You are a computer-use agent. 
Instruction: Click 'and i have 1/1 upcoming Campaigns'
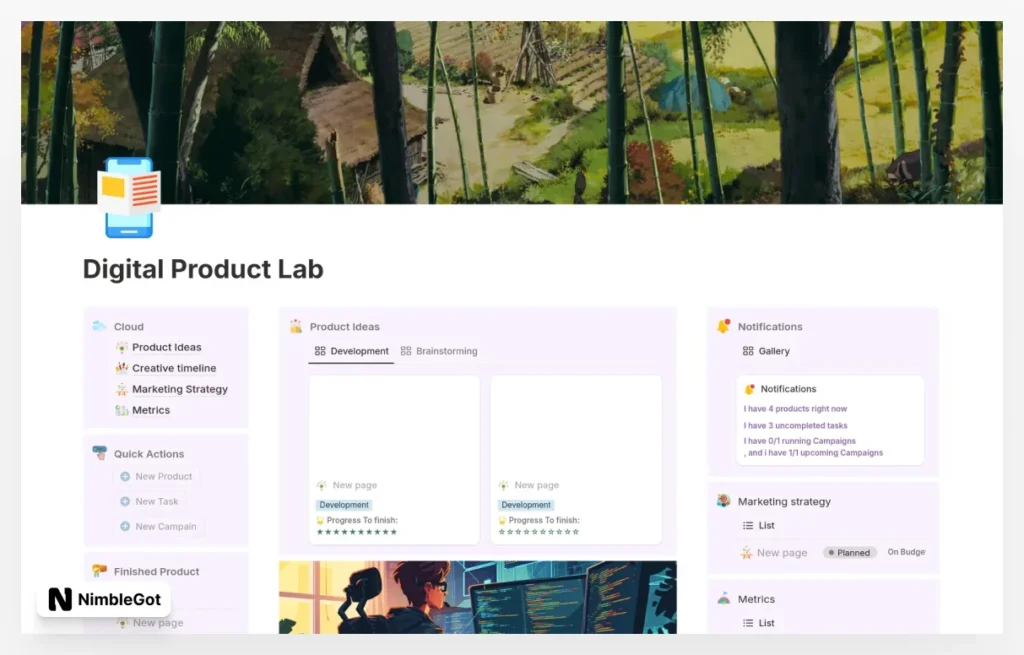tap(813, 453)
